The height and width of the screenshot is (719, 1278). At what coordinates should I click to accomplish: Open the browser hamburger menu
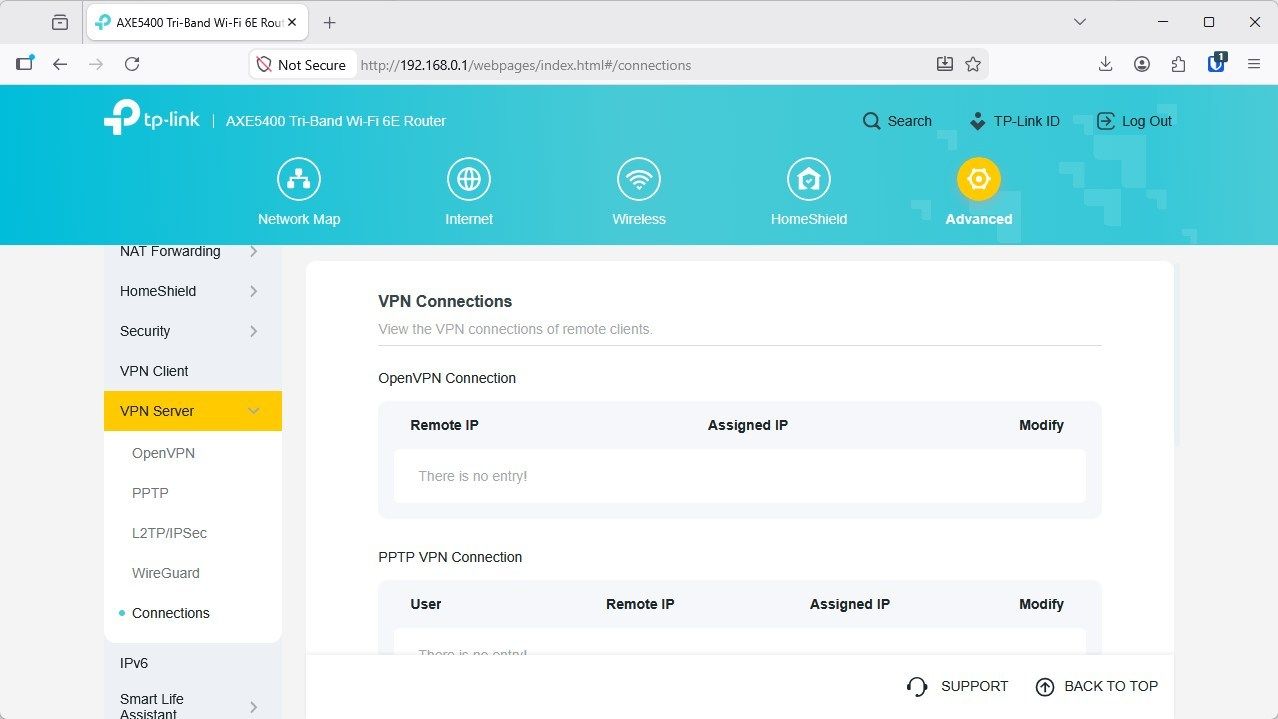tap(1254, 64)
